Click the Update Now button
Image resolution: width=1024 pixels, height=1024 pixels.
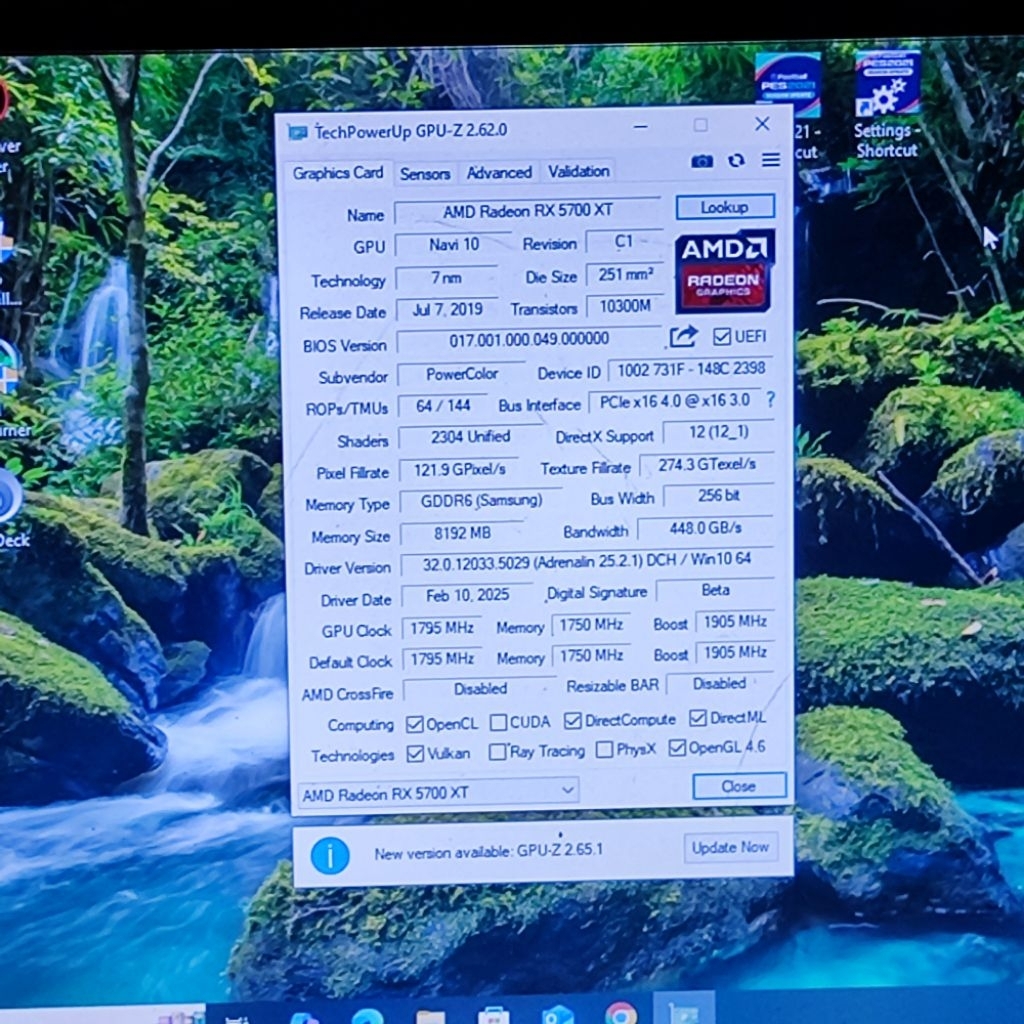(730, 848)
